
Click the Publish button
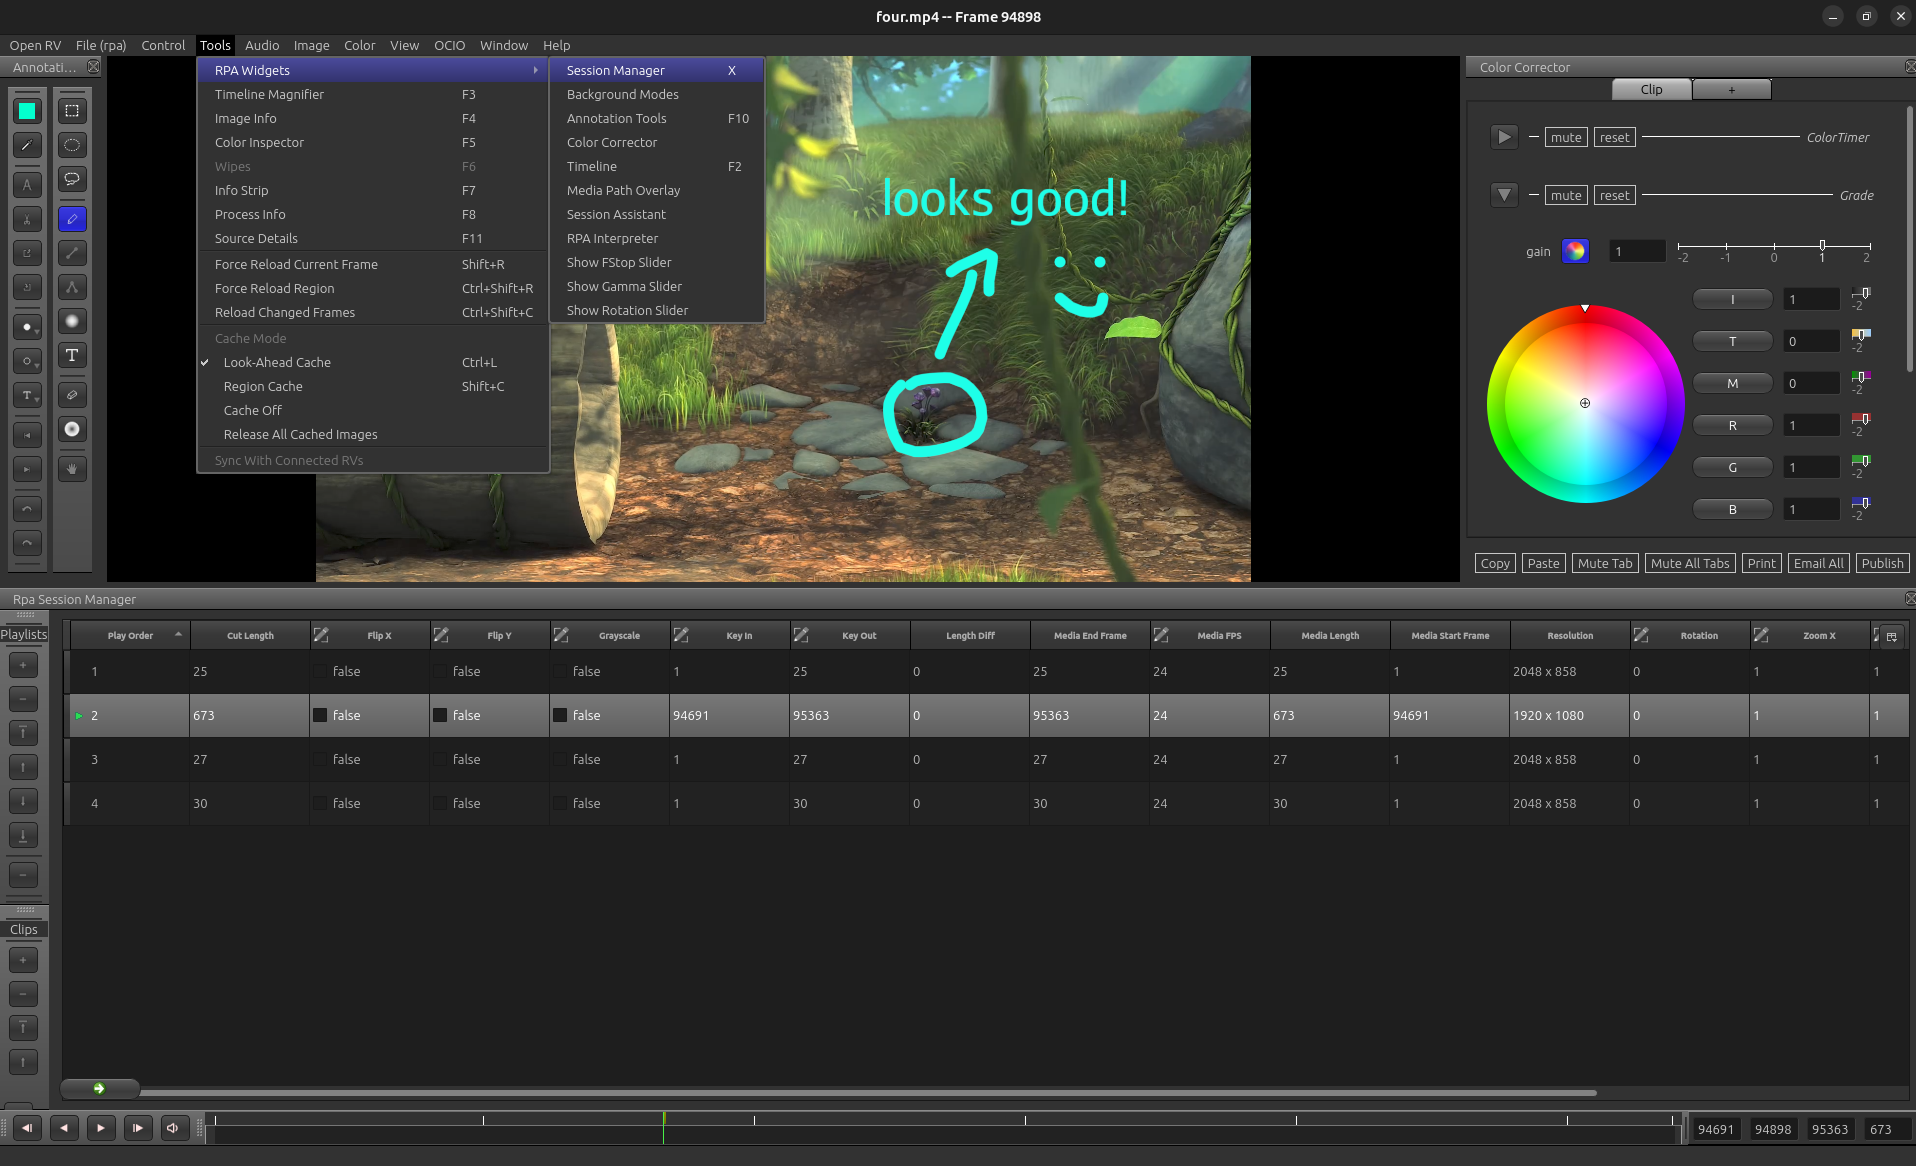(1882, 563)
